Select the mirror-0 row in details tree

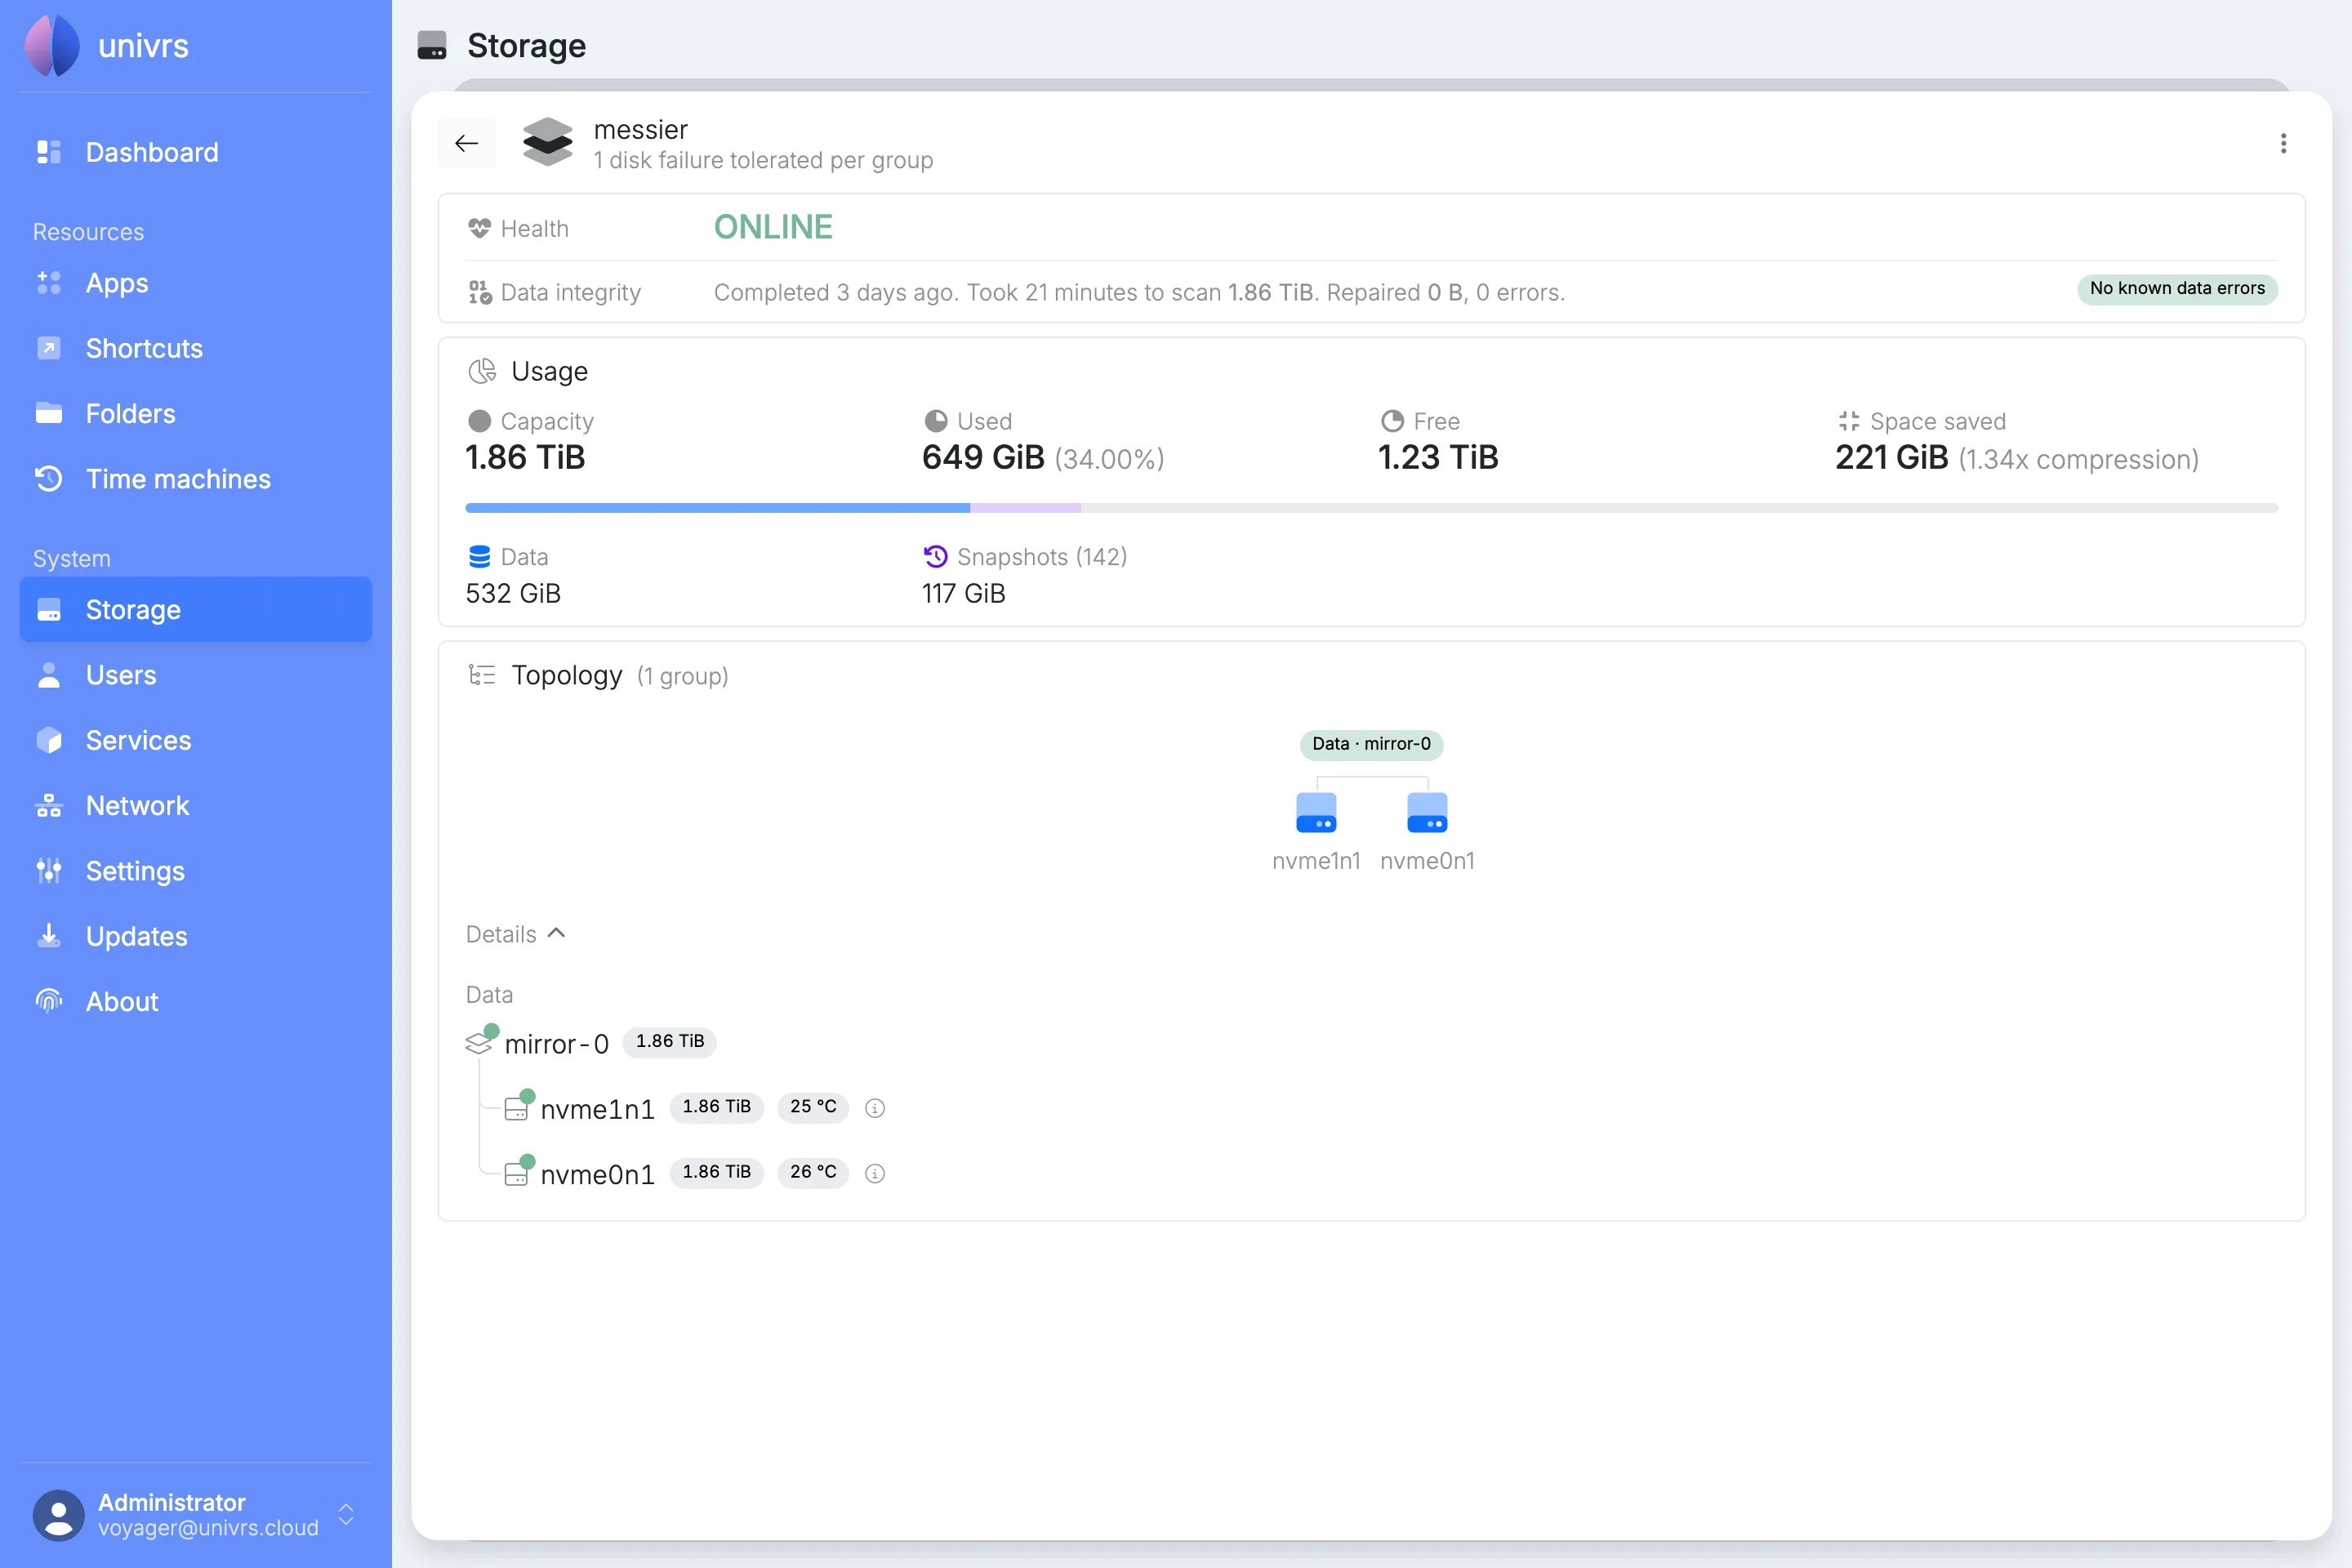click(x=590, y=1043)
